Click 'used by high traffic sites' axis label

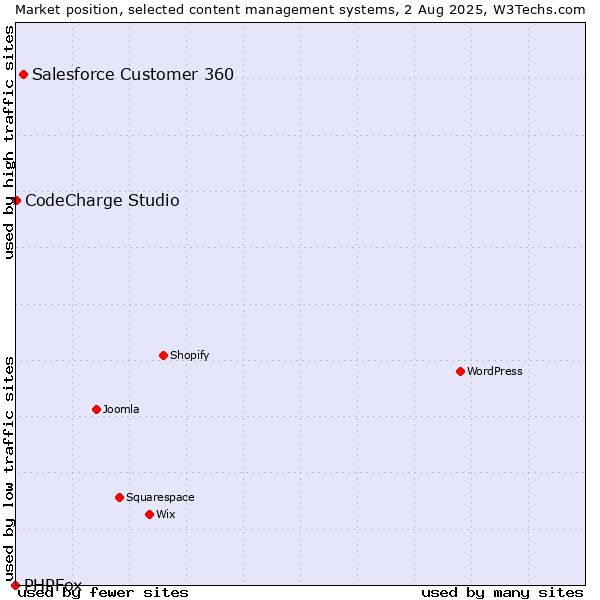point(8,142)
